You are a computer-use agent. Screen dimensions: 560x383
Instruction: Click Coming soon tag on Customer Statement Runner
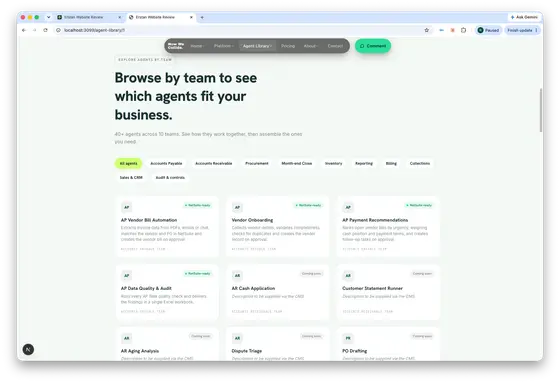pos(422,274)
